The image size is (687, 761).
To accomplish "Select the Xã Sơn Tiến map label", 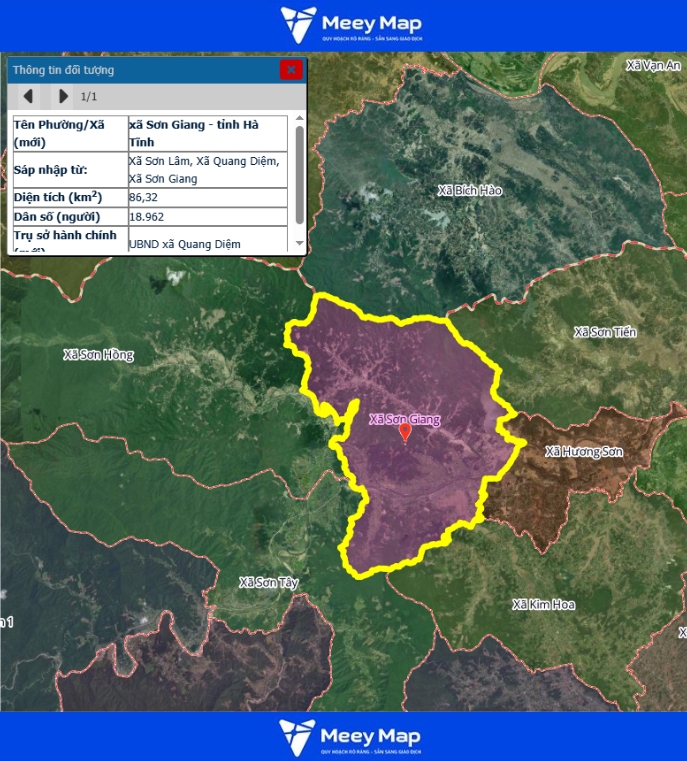I will (605, 331).
